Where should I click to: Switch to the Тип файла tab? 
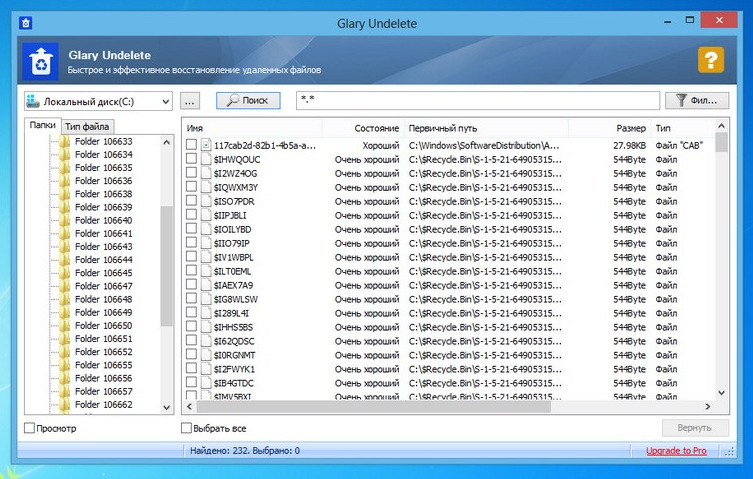87,126
